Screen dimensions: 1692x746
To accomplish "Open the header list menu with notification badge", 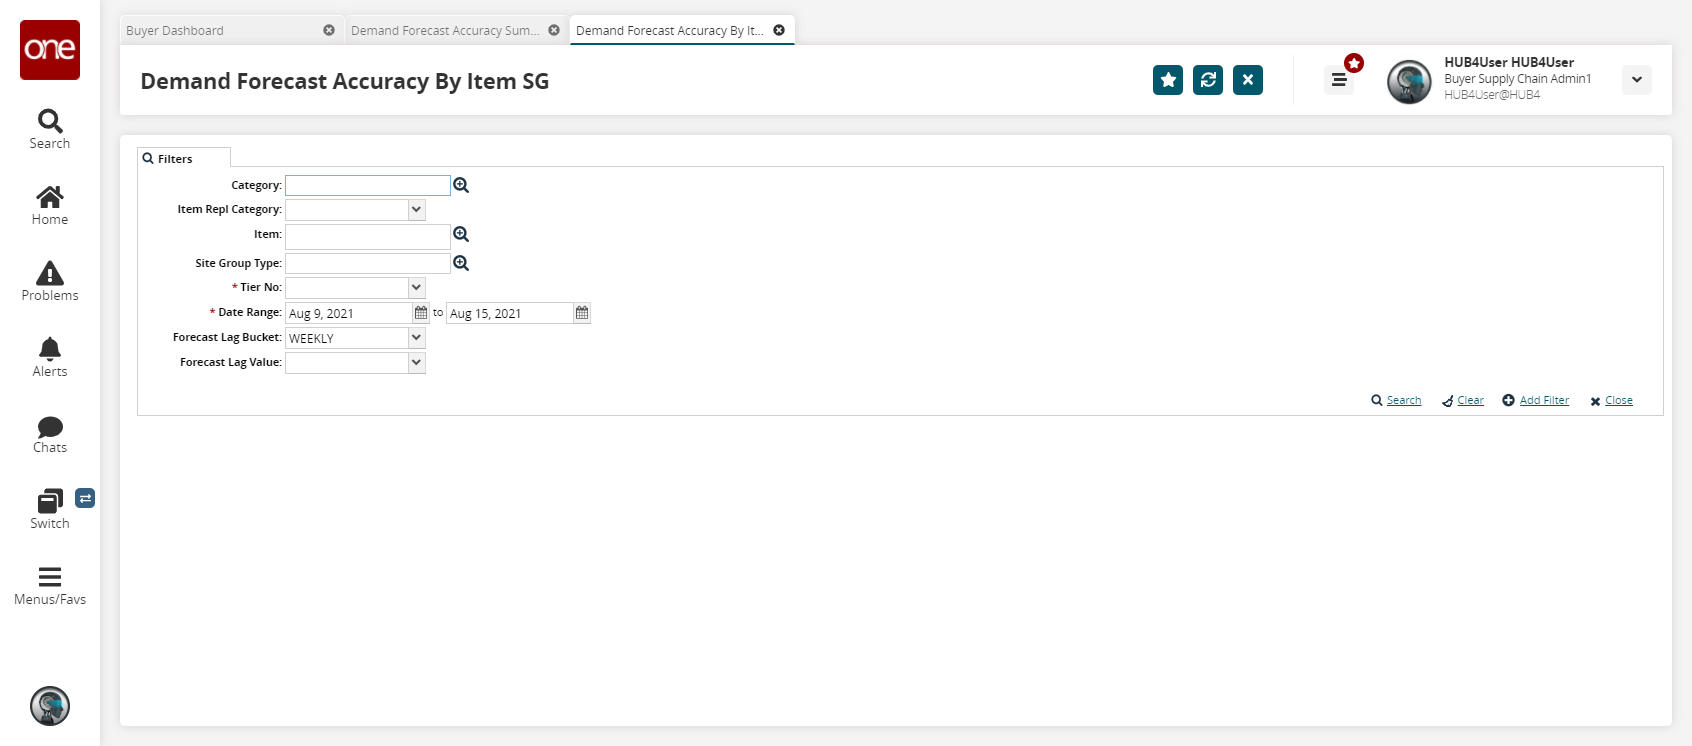I will (1339, 80).
